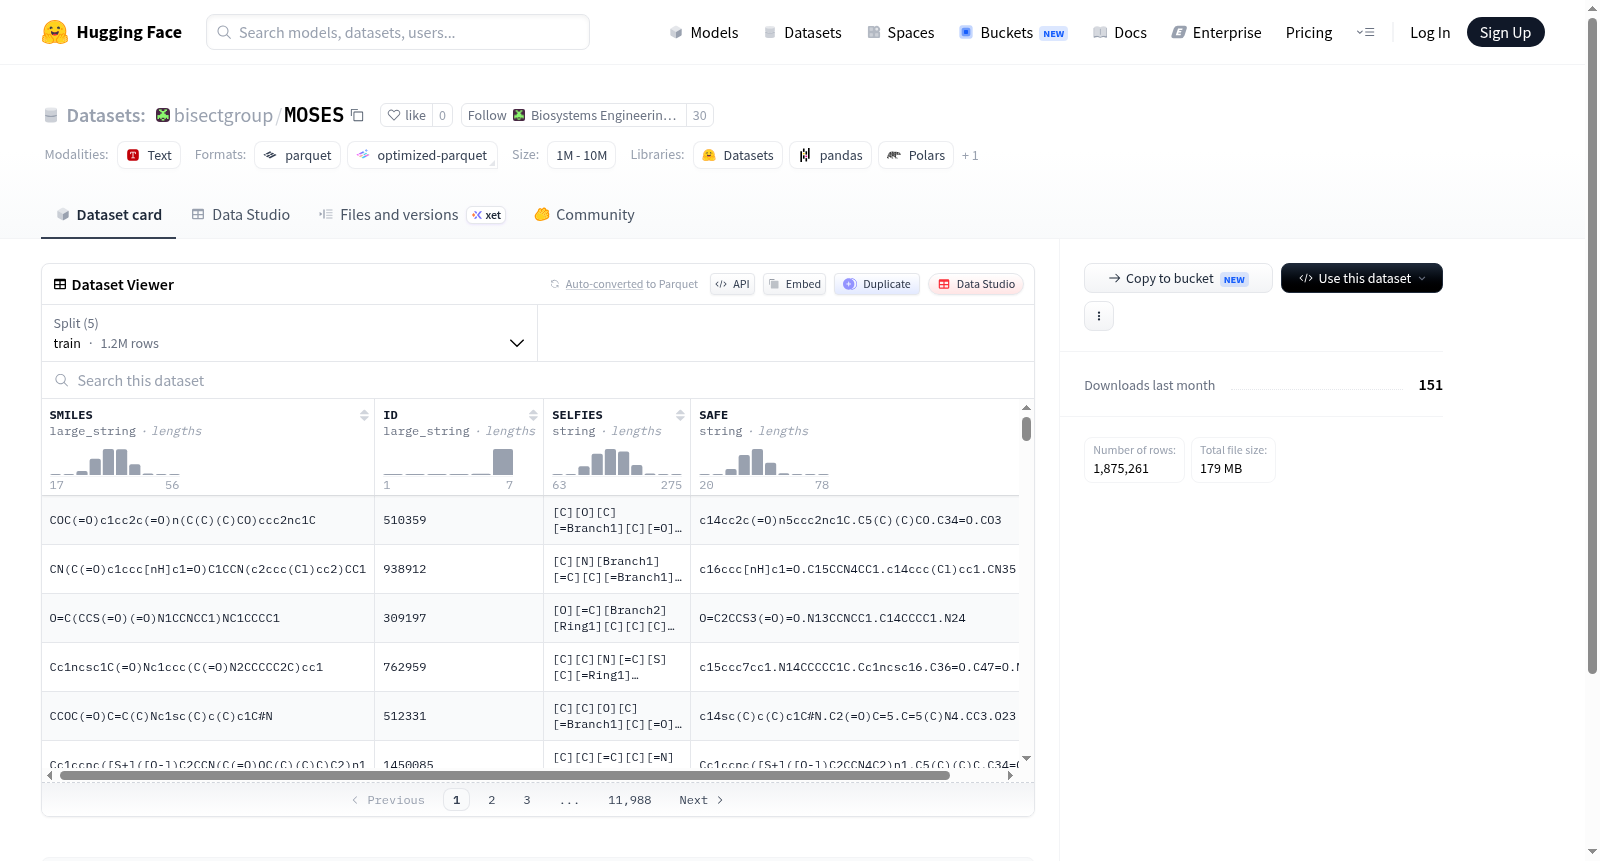Screen dimensions: 1600x861
Task: Select the Text modality tag
Action: pyautogui.click(x=149, y=155)
